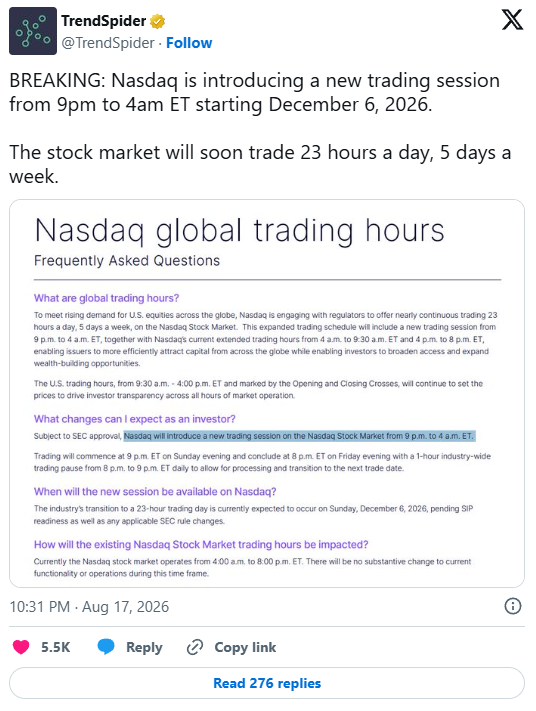Click the chain link copy icon

point(195,647)
